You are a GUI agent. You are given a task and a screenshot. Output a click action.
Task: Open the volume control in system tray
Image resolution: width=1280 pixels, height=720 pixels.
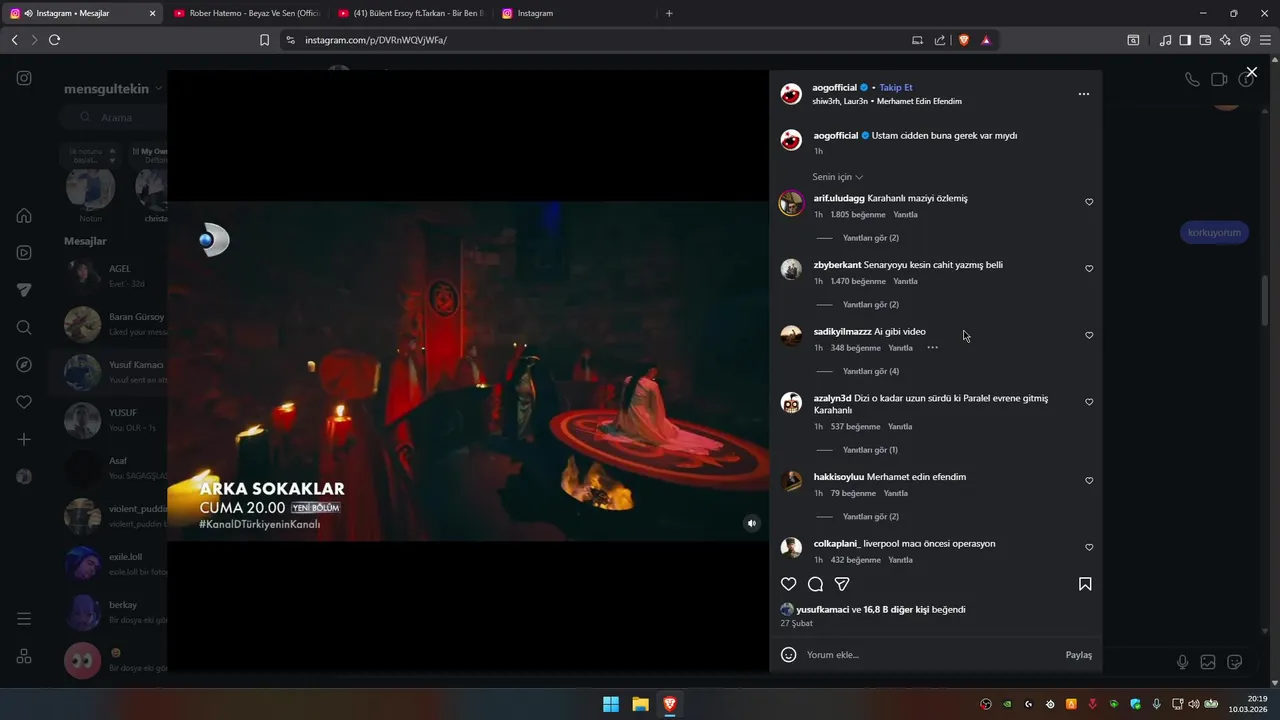(1193, 704)
